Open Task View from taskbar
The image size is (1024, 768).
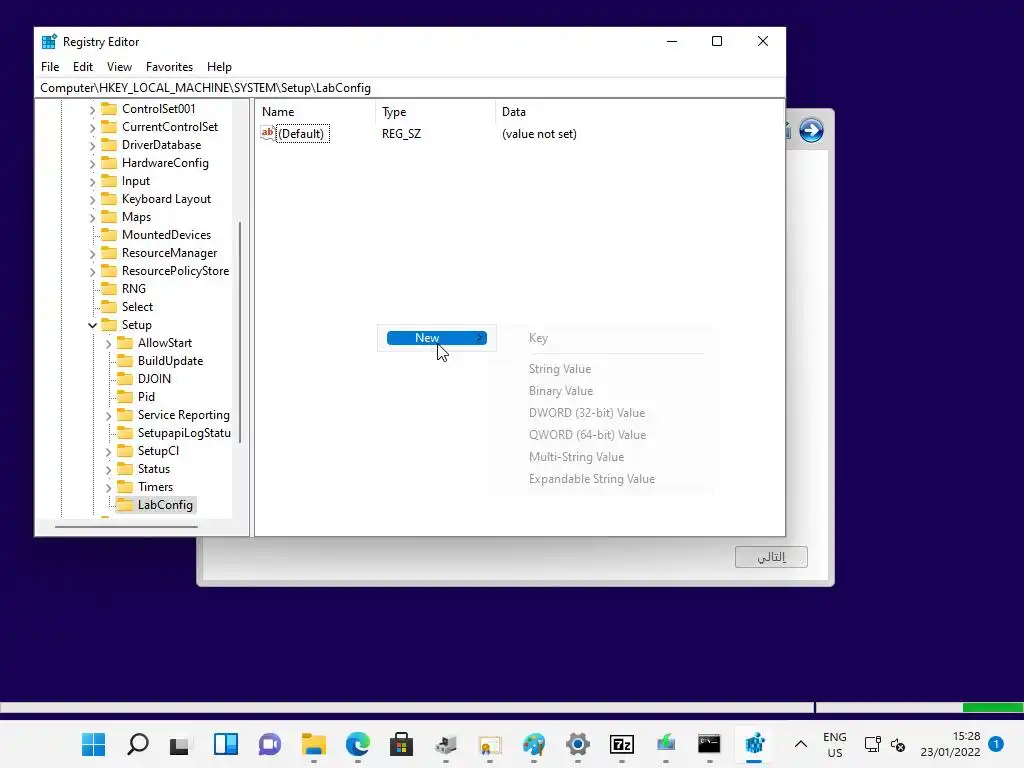(180, 745)
